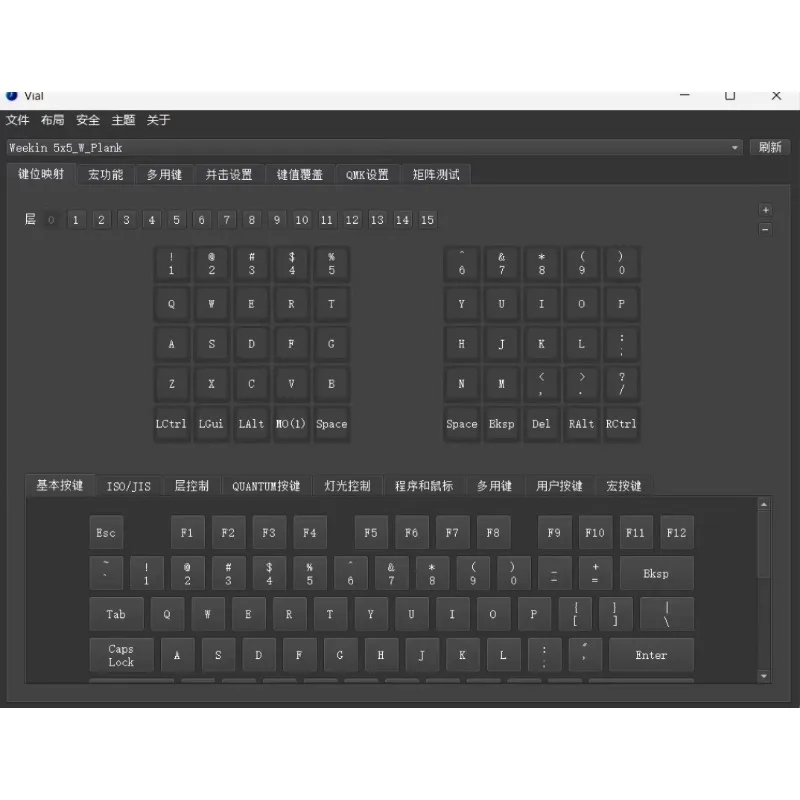The width and height of the screenshot is (800, 800).
Task: Click the 刷新 refresh button
Action: (770, 147)
